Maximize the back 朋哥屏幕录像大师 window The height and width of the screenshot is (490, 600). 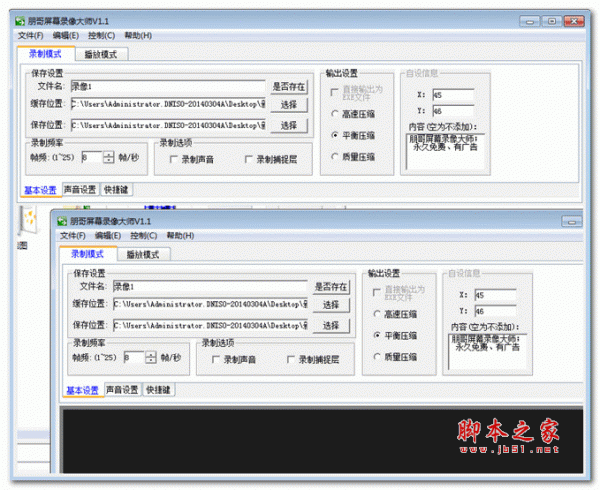pyautogui.click(x=552, y=21)
